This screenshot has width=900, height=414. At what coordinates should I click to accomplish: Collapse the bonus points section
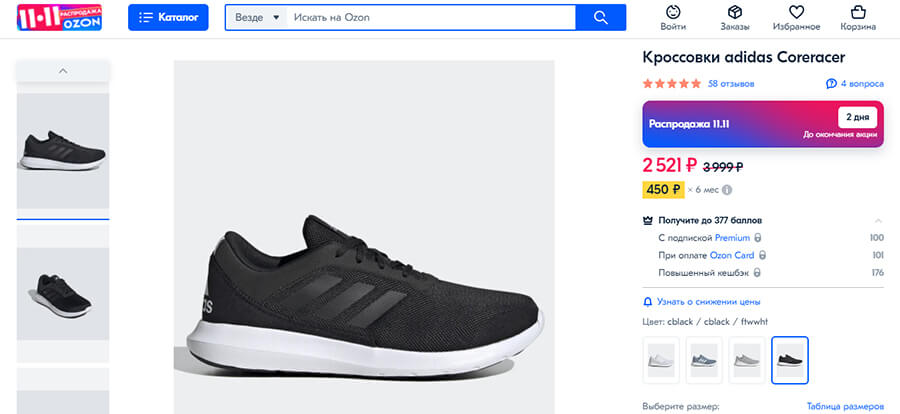(878, 220)
